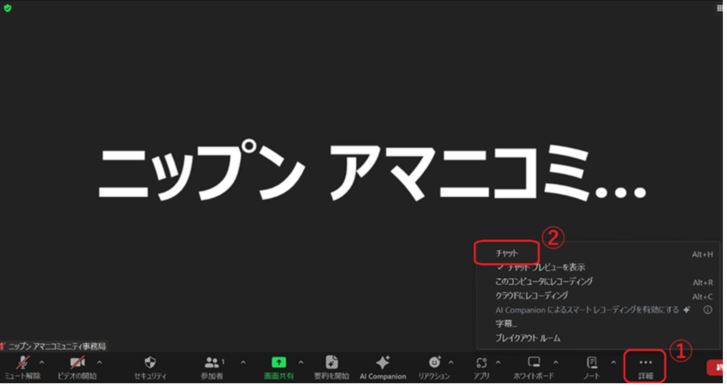Open the Whiteboard
Screen dimensions: 727x387
click(534, 368)
